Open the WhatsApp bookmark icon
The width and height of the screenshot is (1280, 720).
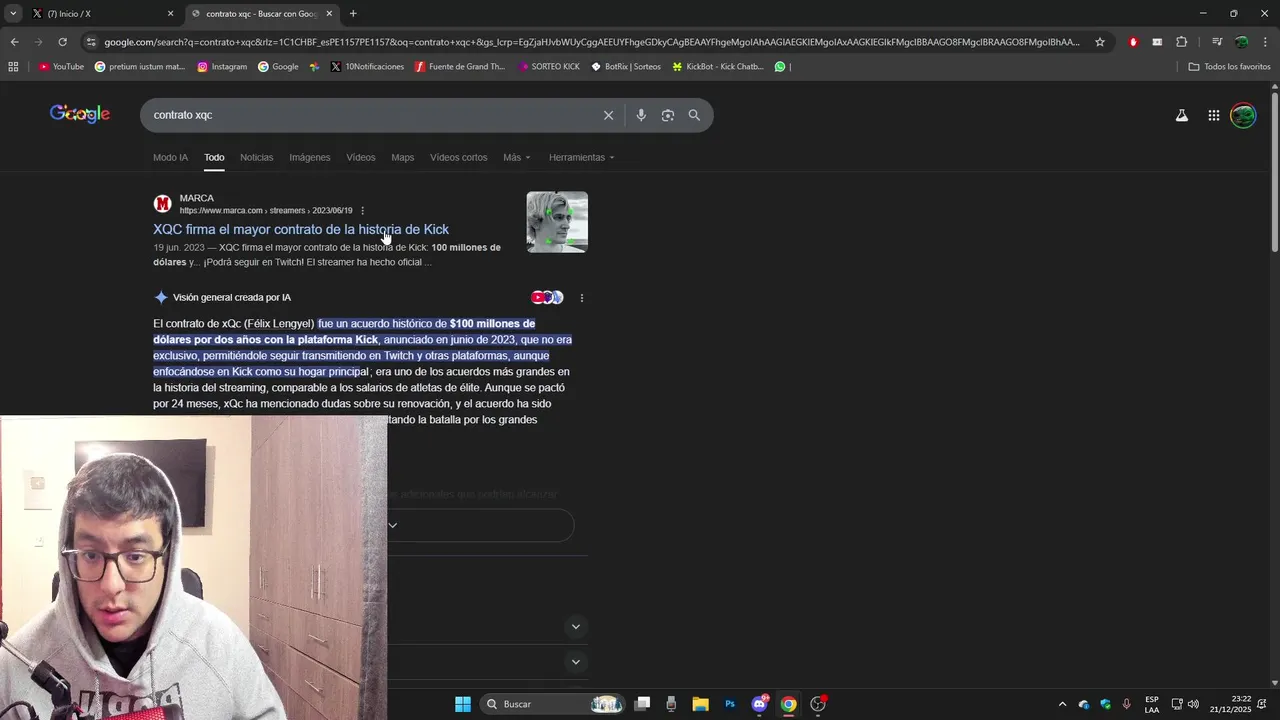[x=780, y=67]
